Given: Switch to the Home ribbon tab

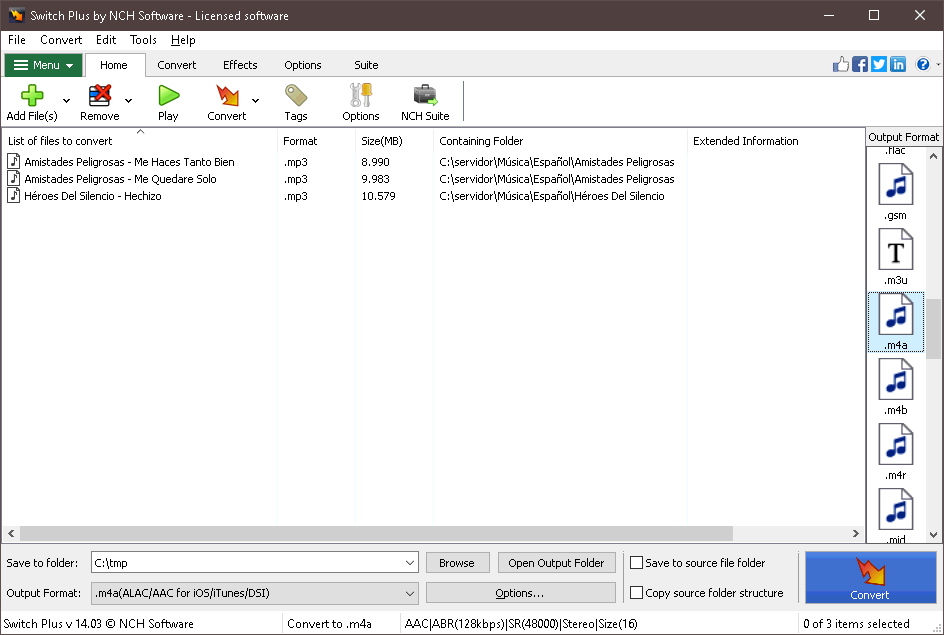Looking at the screenshot, I should pyautogui.click(x=114, y=65).
